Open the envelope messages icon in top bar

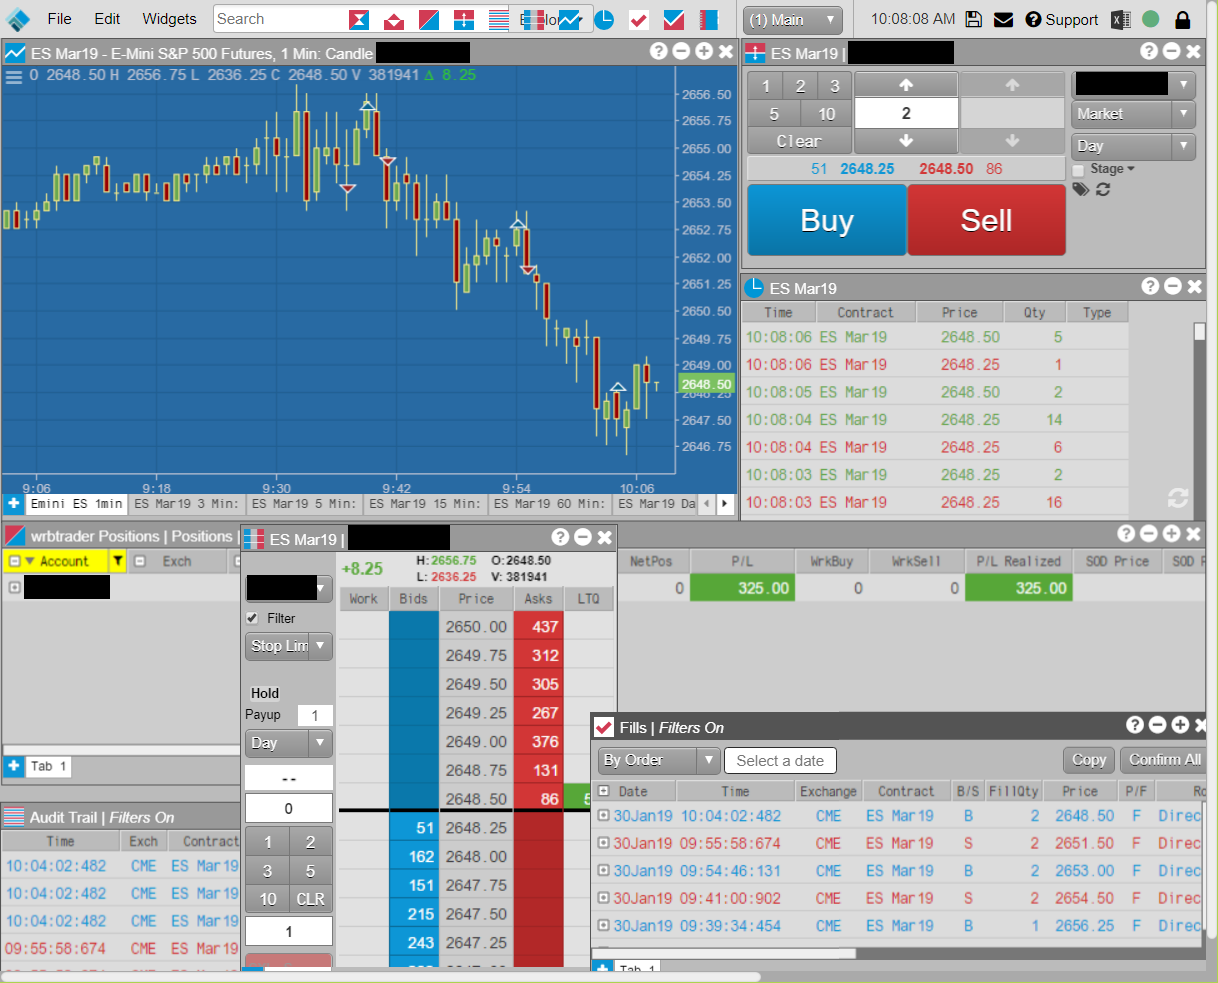(x=1004, y=19)
